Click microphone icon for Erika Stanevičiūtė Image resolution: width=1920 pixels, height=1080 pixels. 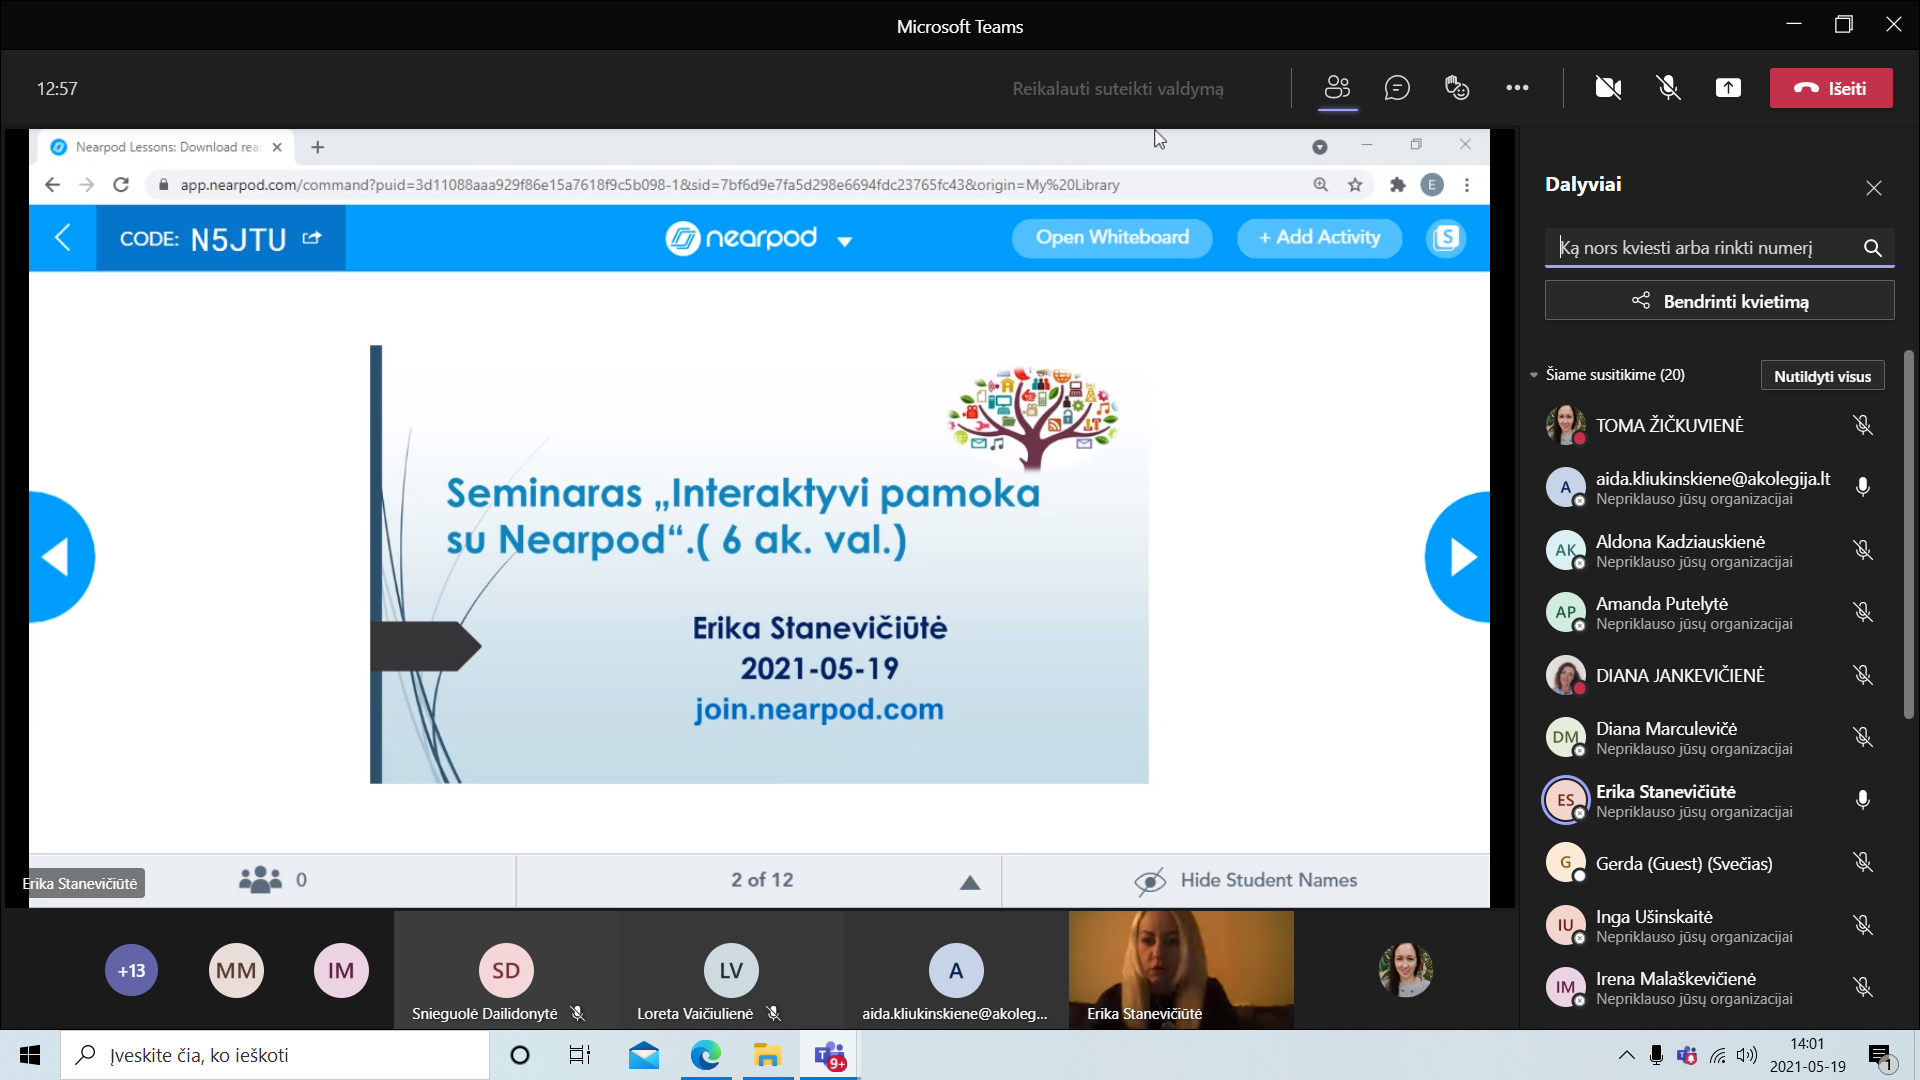pyautogui.click(x=1862, y=800)
